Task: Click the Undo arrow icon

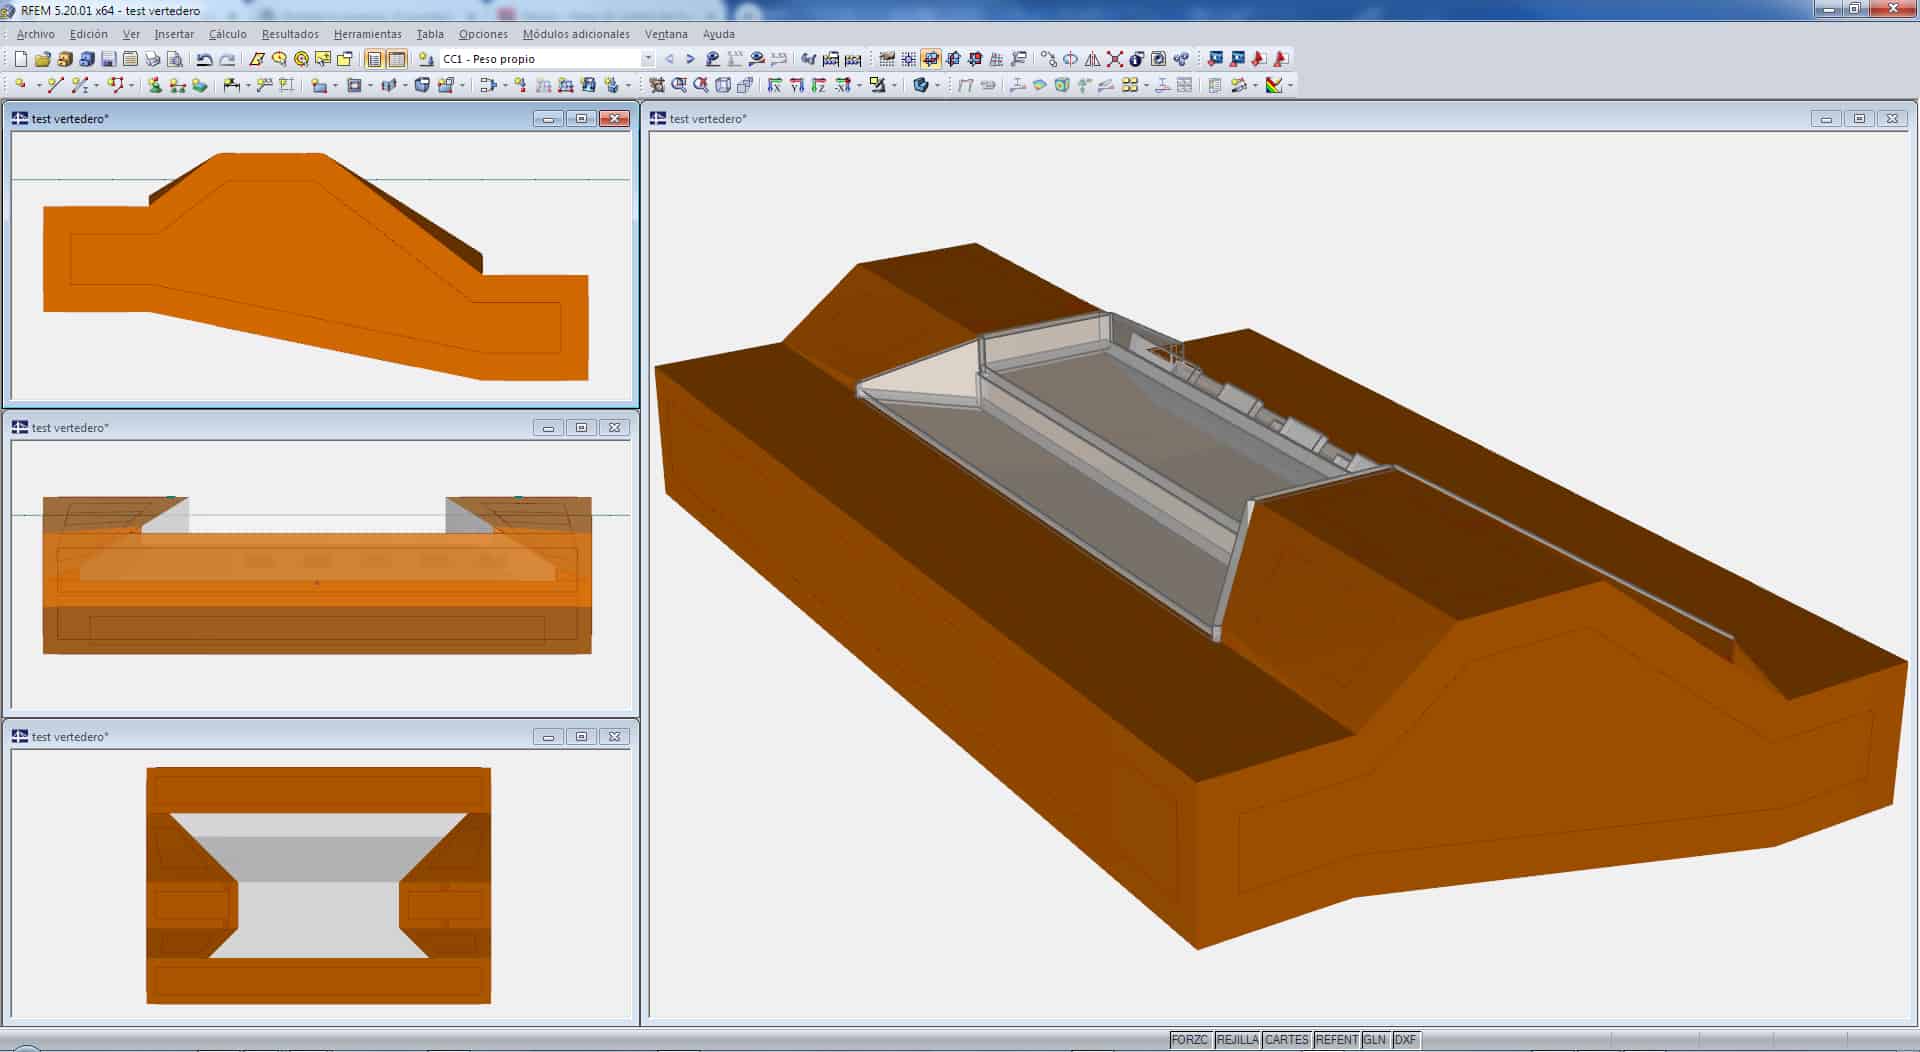Action: click(205, 59)
